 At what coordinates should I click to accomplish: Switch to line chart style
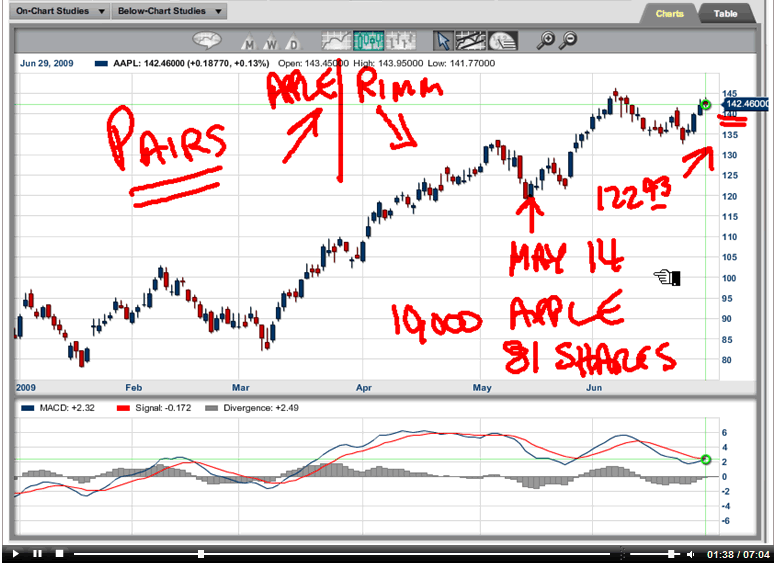coord(337,41)
